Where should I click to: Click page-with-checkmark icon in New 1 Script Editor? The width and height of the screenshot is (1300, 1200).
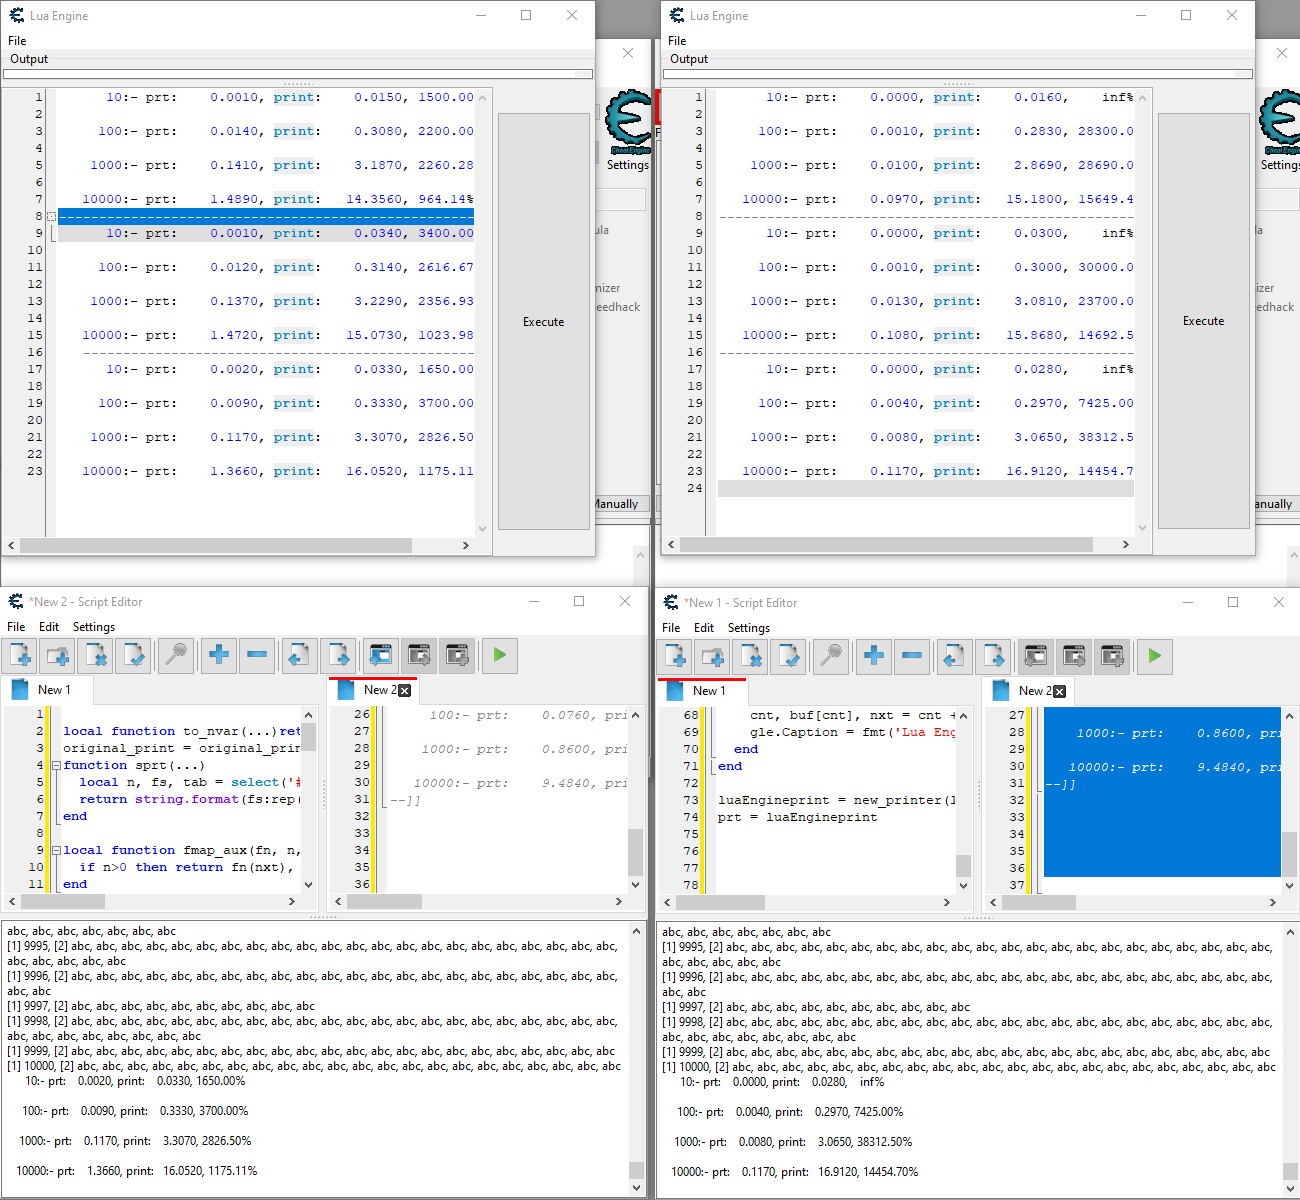click(790, 657)
